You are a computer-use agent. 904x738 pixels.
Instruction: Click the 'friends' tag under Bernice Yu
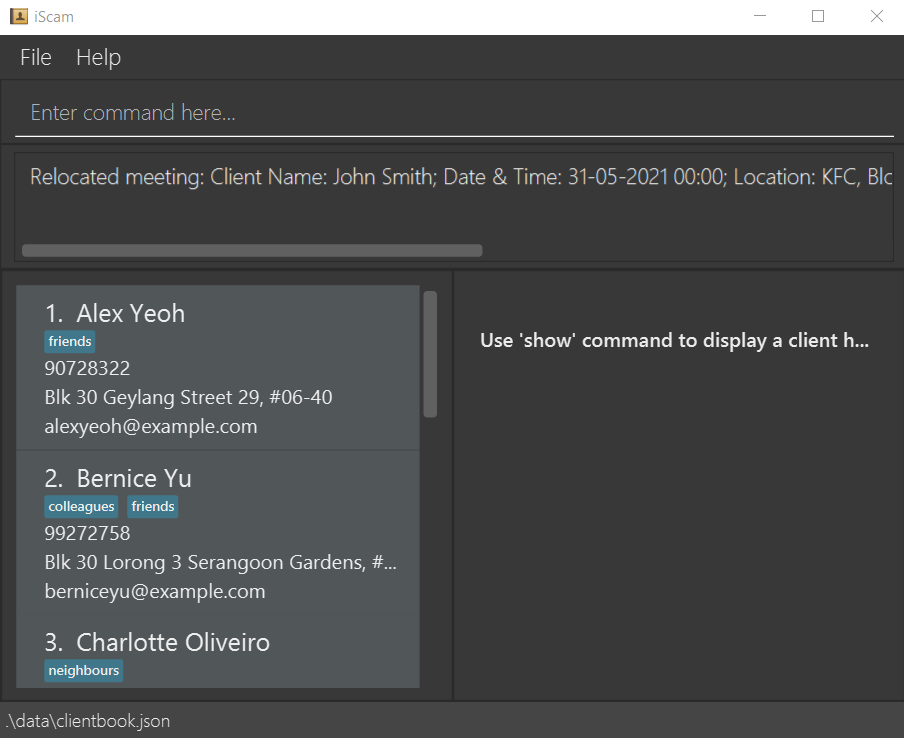(x=153, y=506)
